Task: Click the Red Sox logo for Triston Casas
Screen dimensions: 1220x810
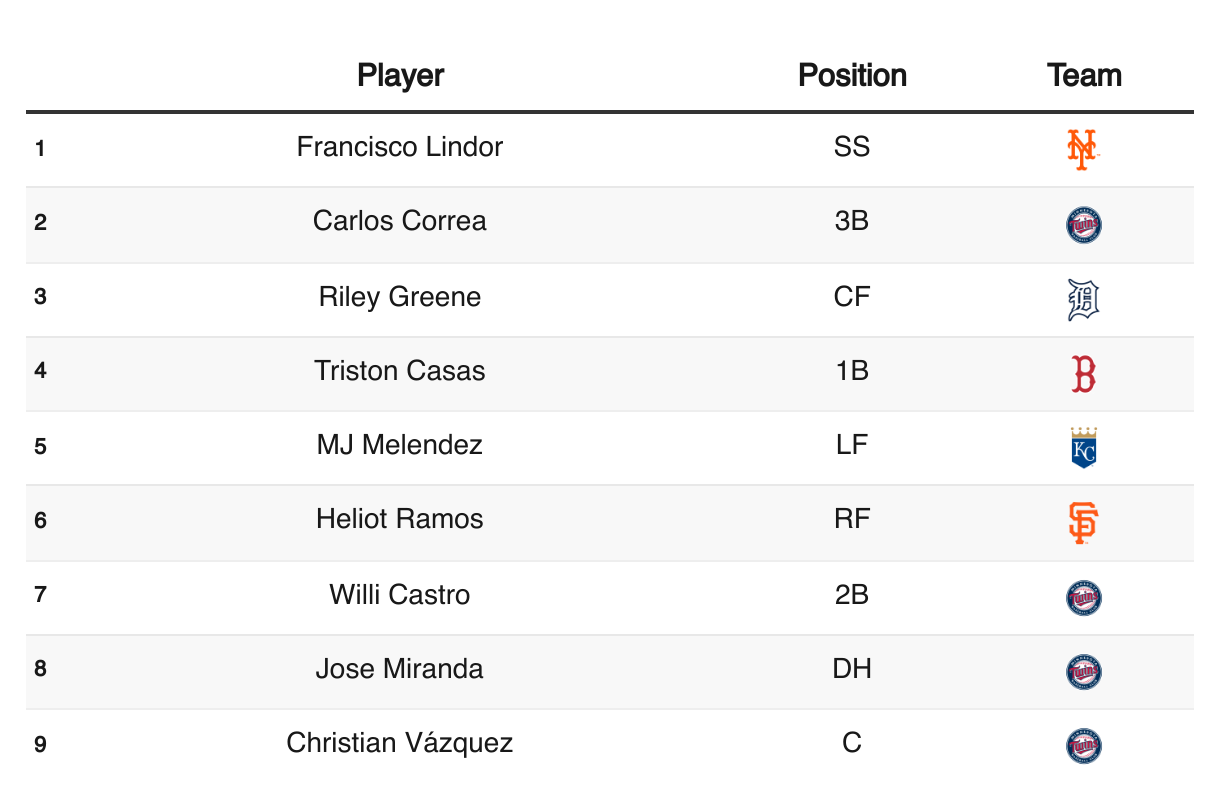Action: pyautogui.click(x=1084, y=374)
